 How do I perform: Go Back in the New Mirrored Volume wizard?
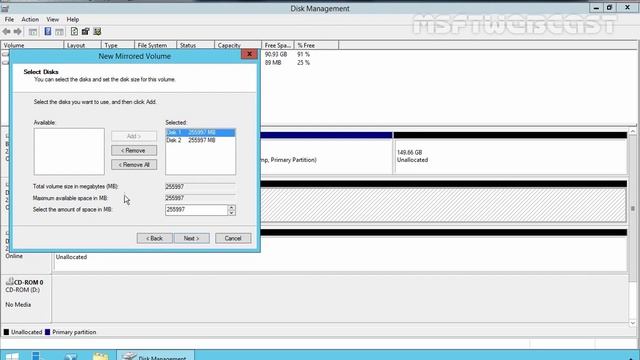[154, 238]
